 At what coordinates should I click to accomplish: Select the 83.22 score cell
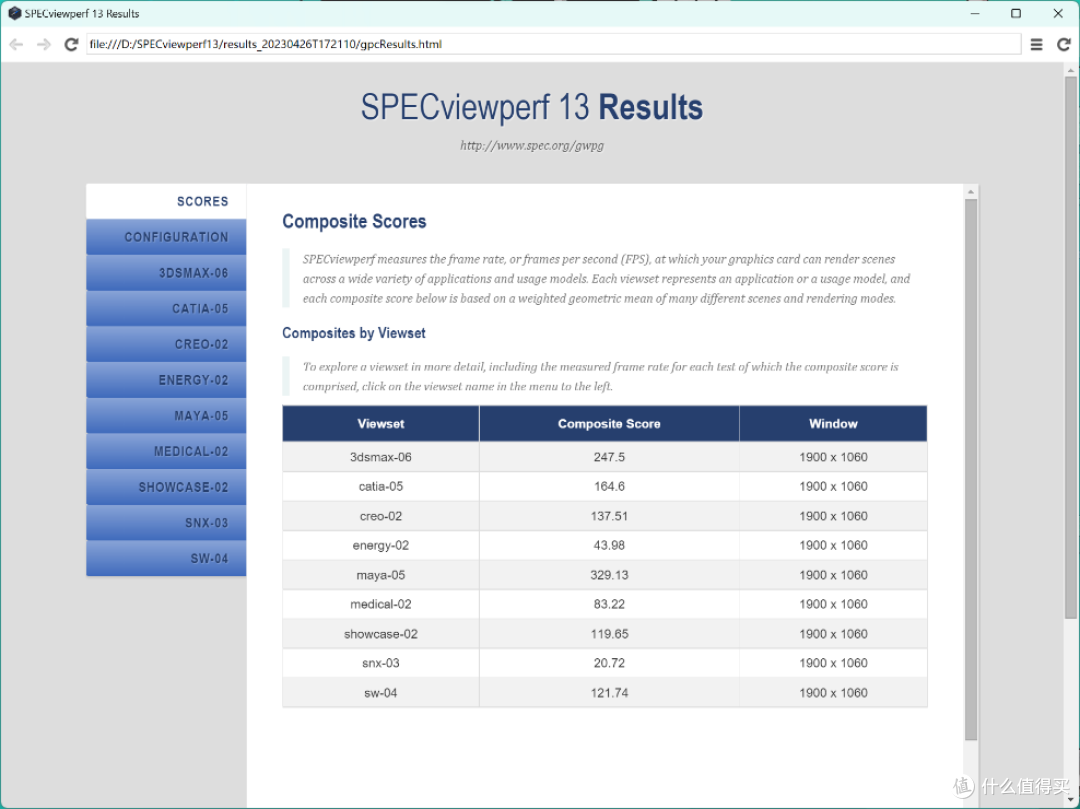609,604
